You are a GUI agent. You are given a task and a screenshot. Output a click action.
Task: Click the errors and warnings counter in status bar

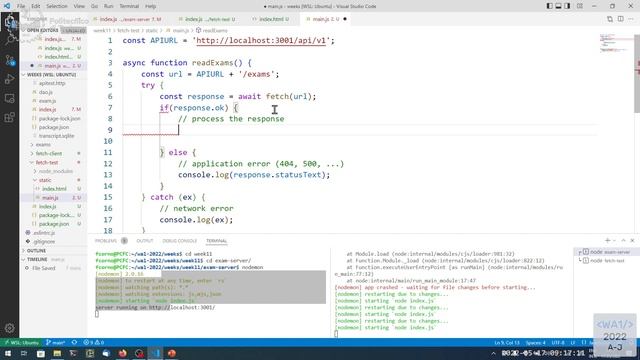[x=93, y=342]
